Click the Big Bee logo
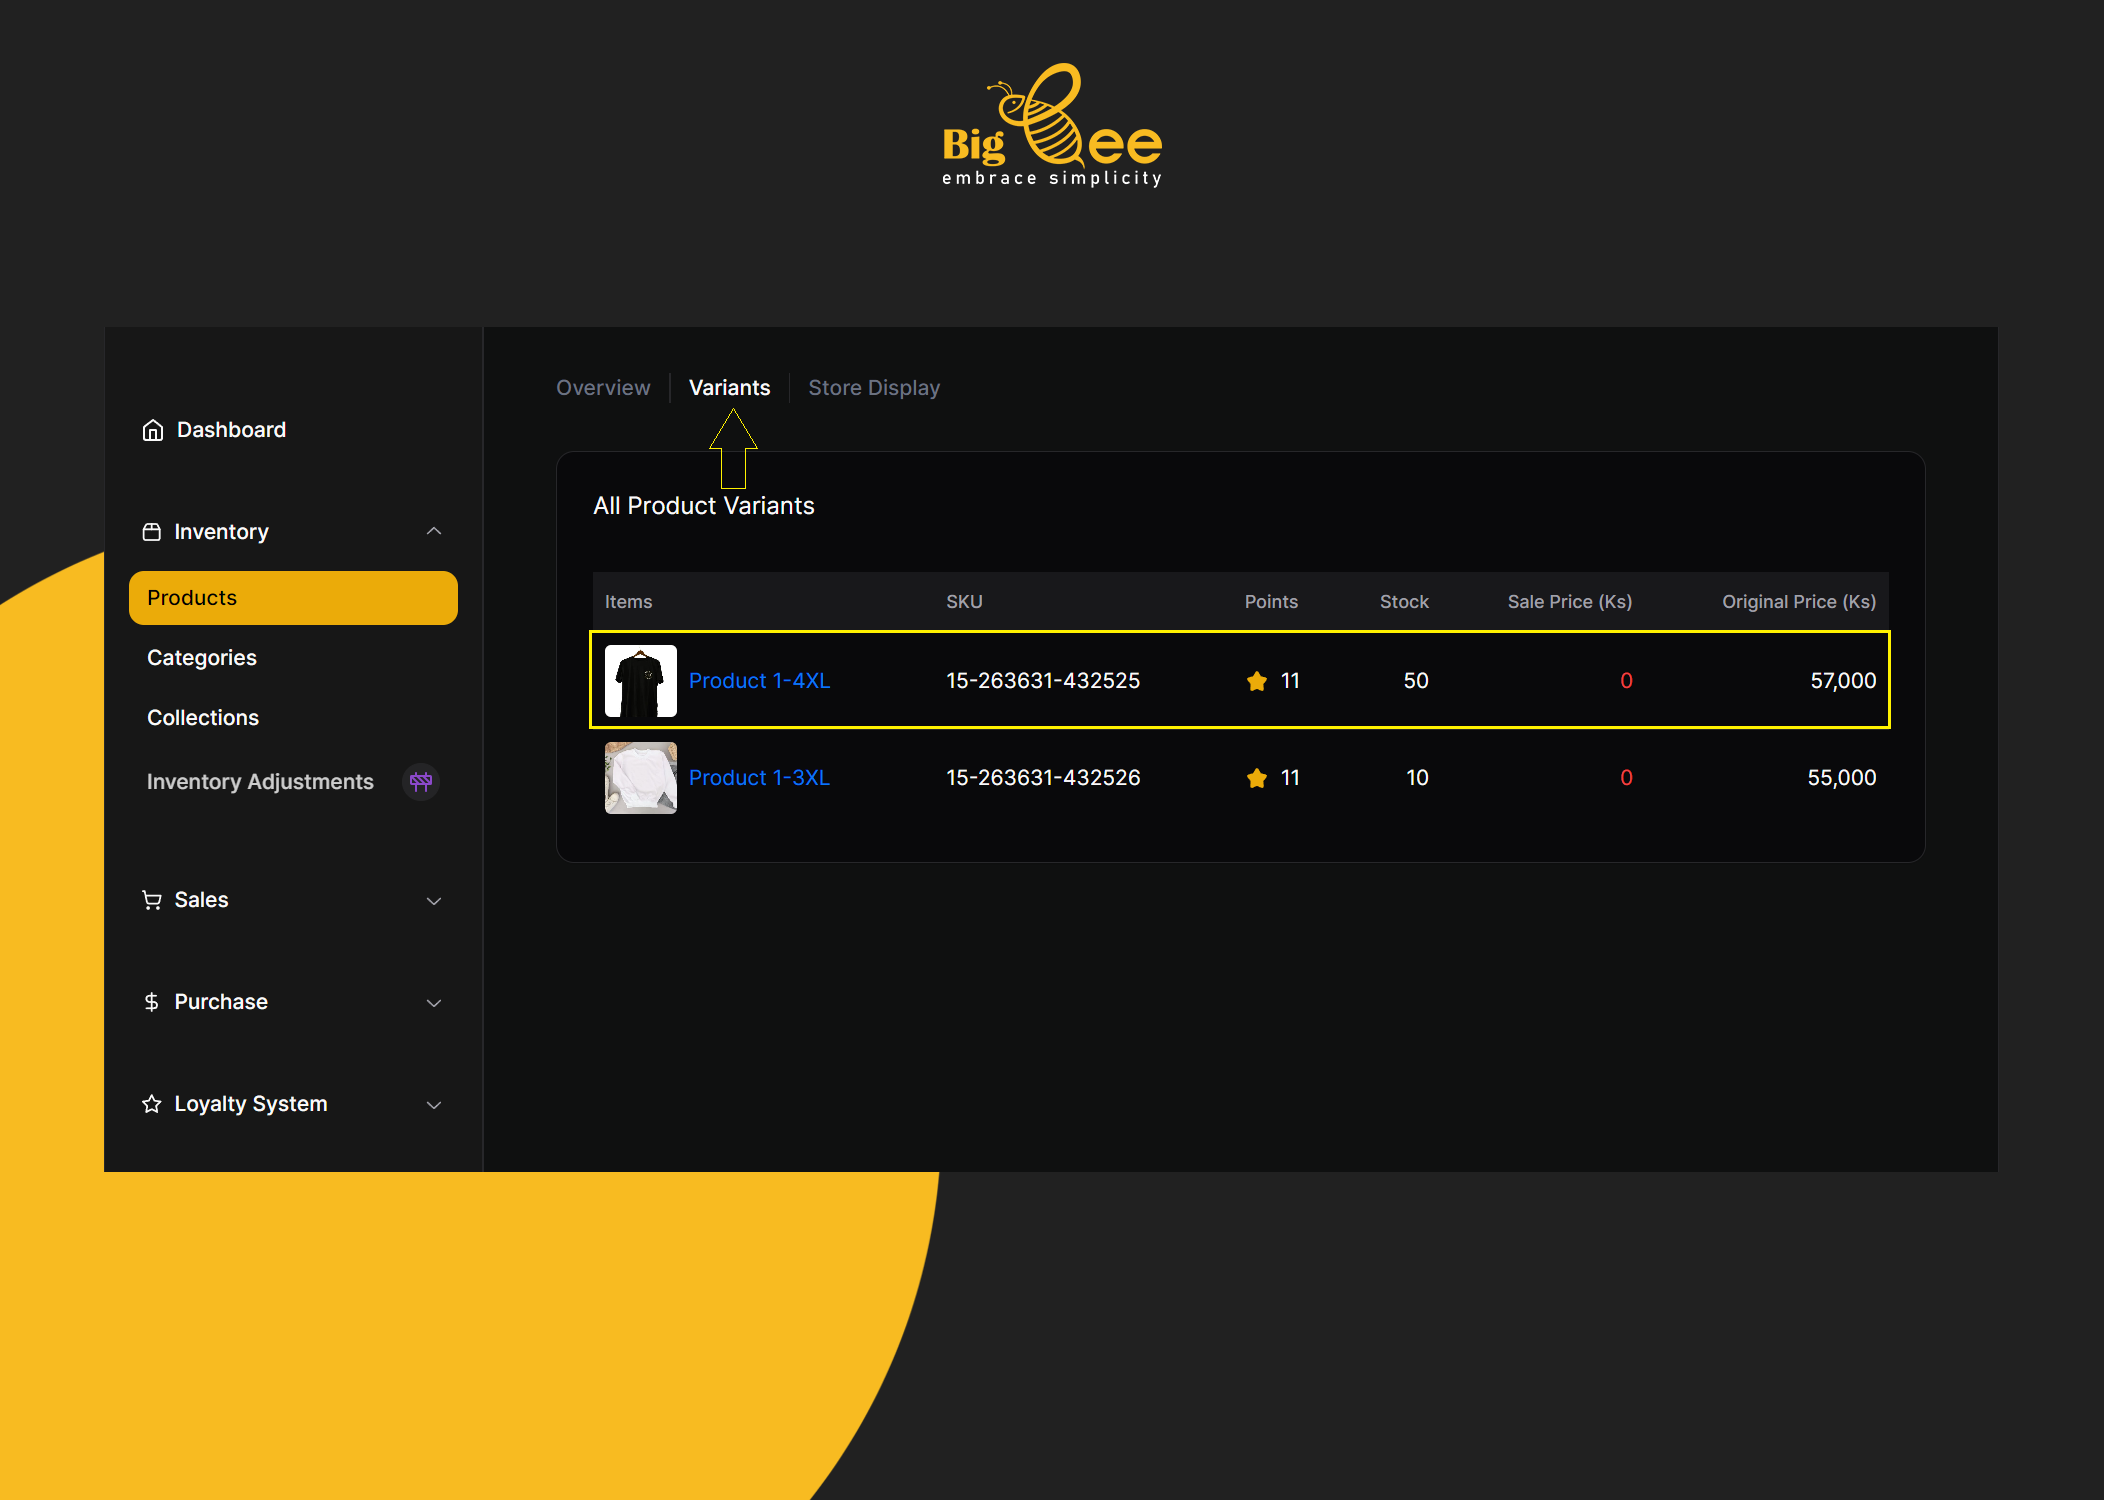 click(1052, 125)
